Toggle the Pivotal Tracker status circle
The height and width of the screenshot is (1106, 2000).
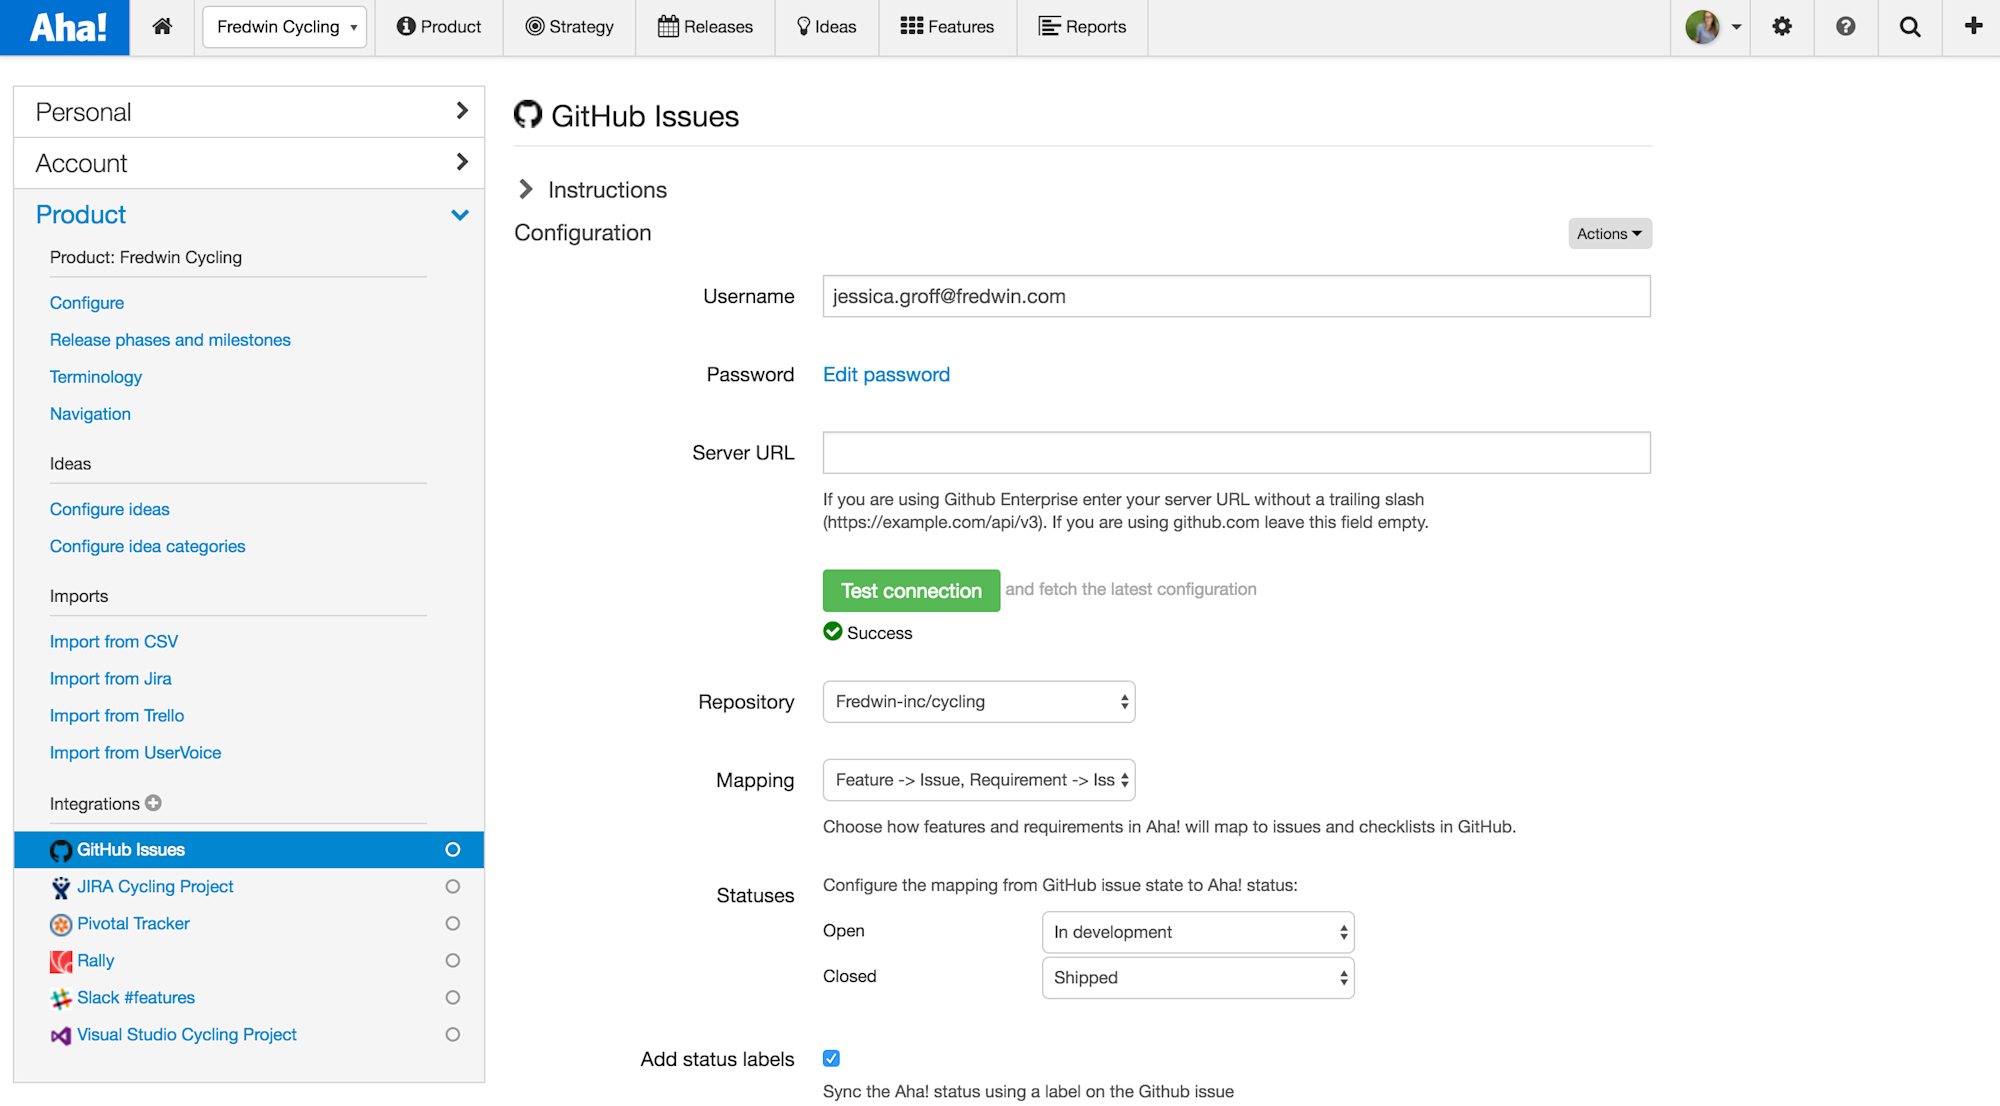[453, 924]
